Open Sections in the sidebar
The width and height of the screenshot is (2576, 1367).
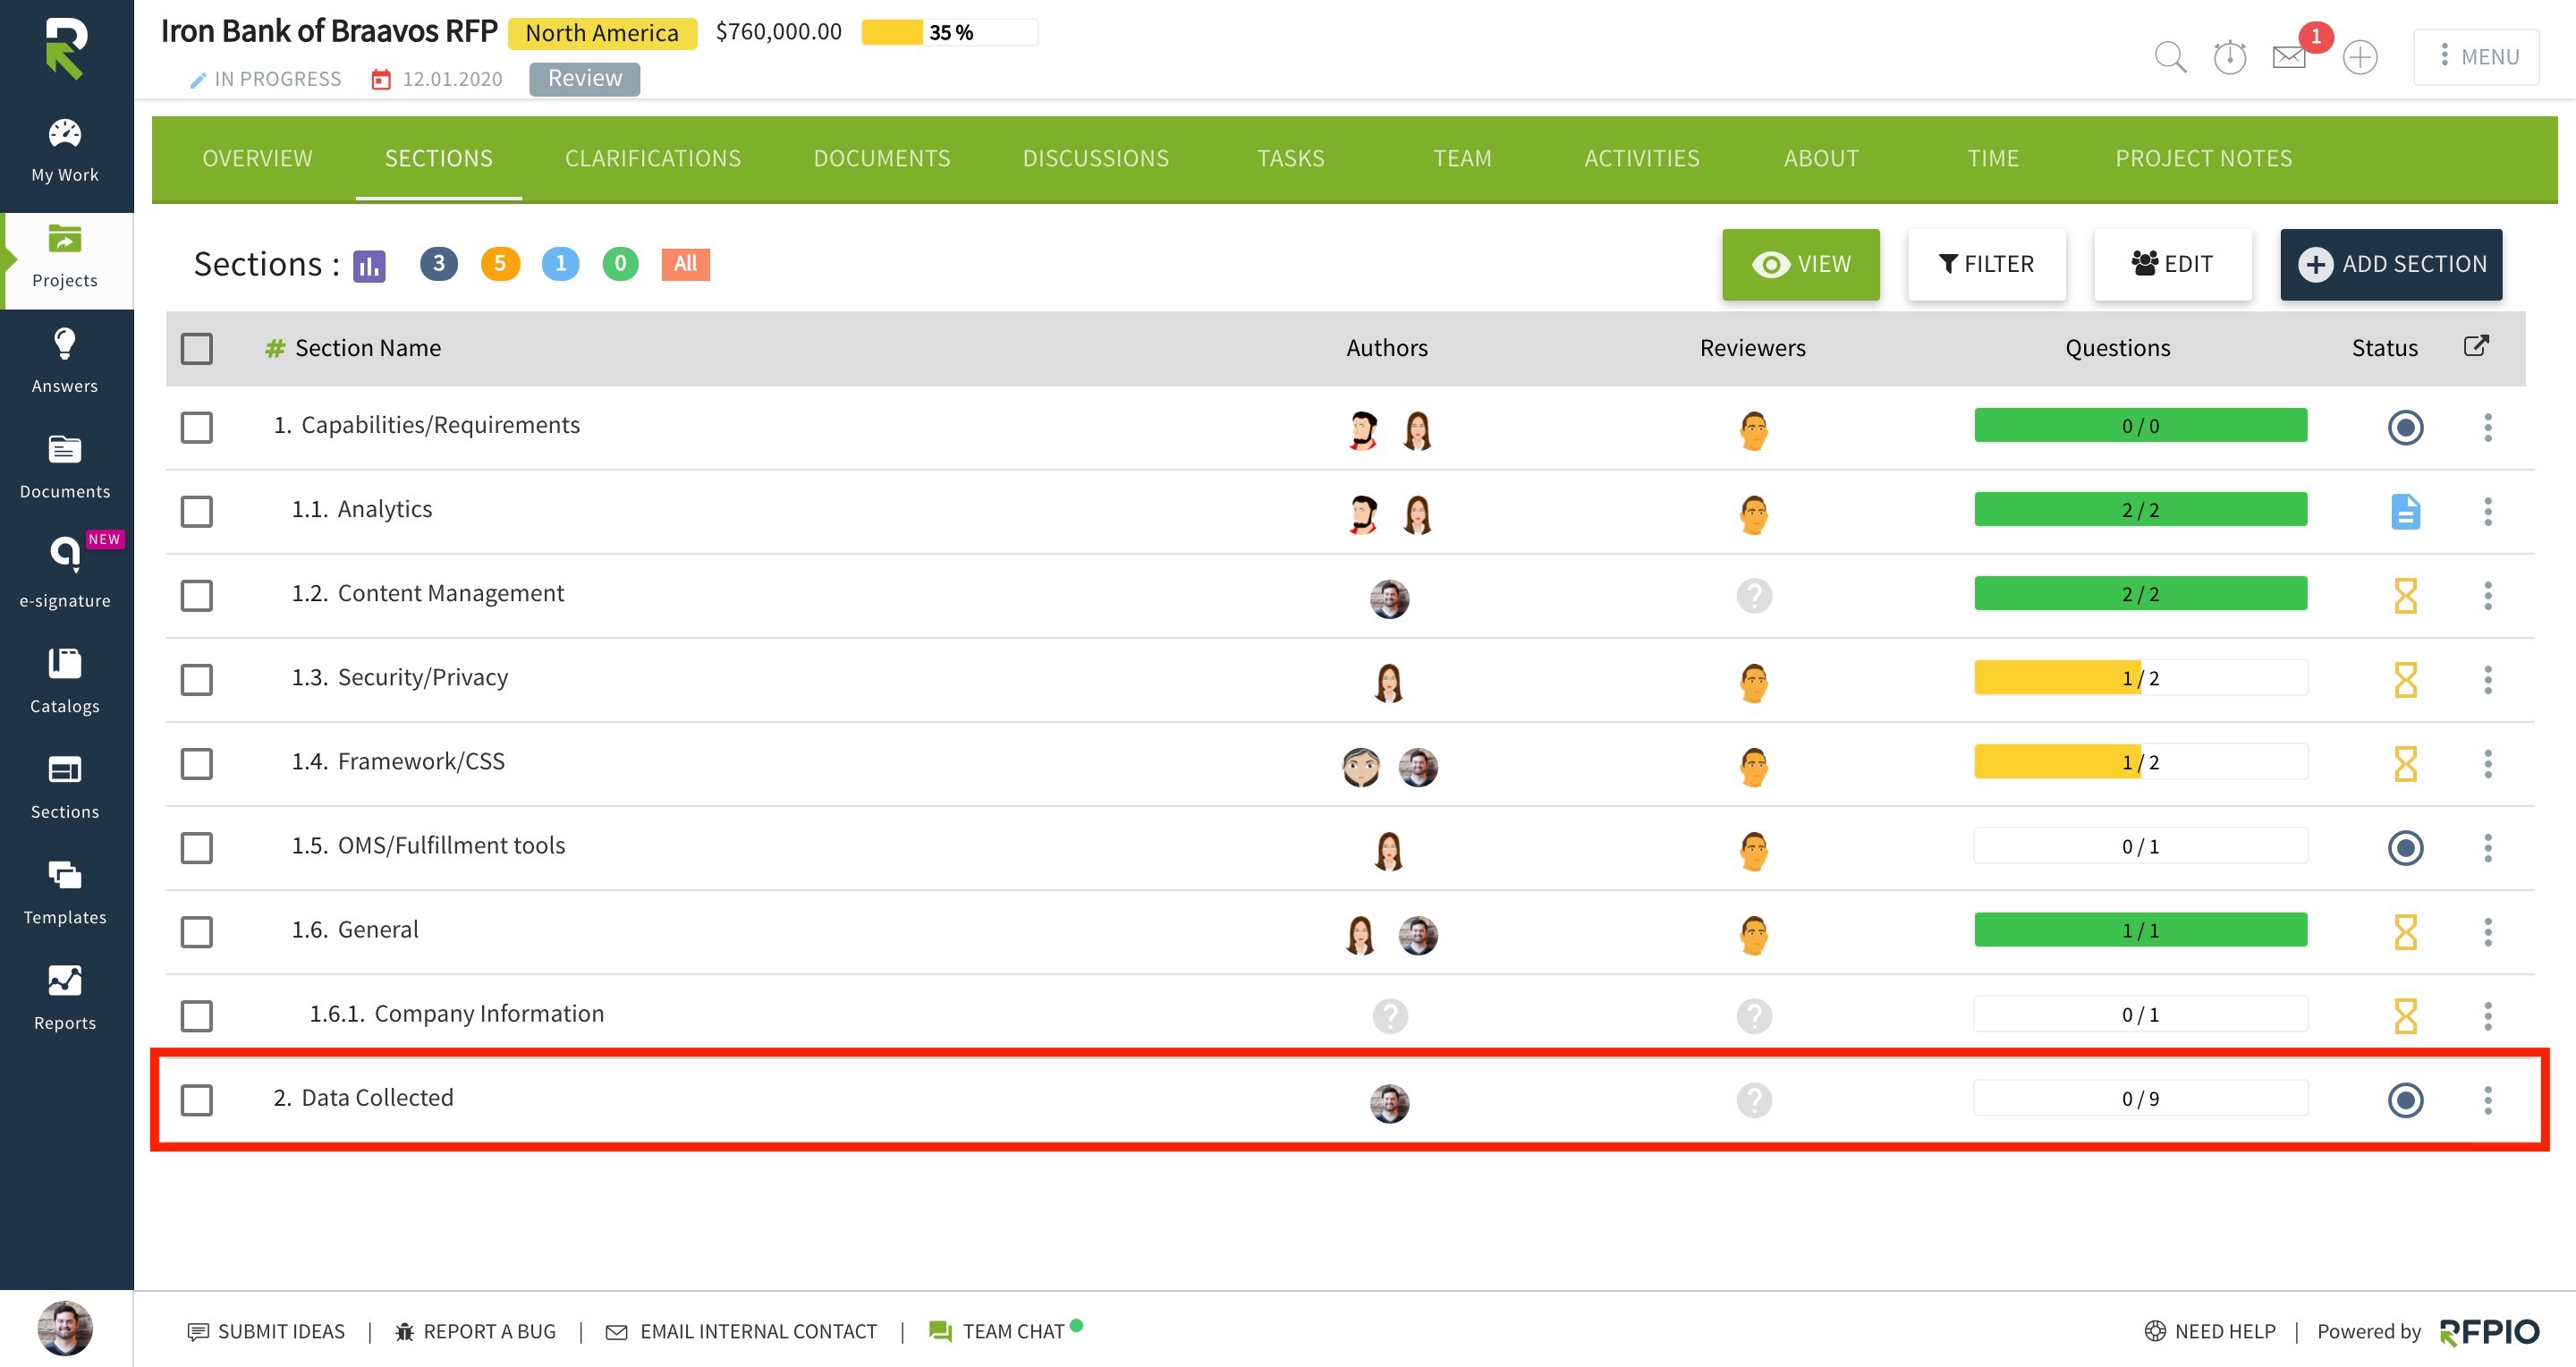tap(65, 787)
